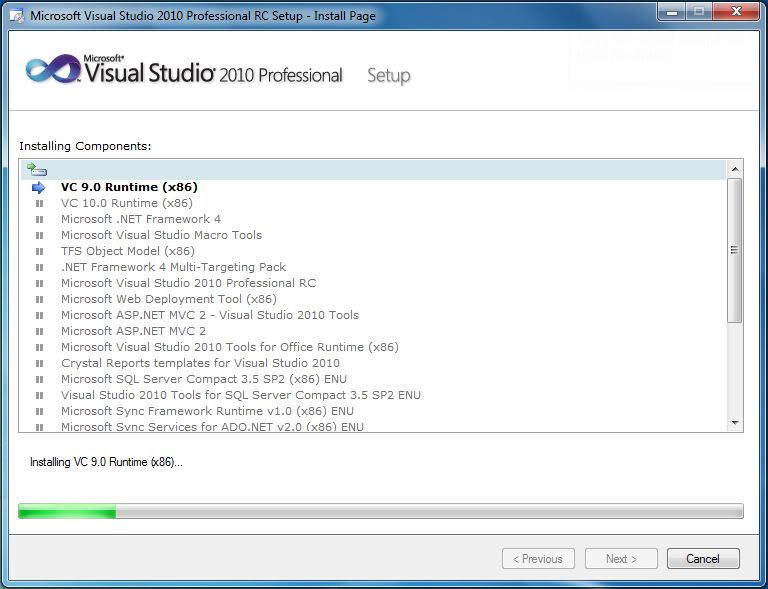Select .NET Framework 4 Multi-Targeting Pack
The image size is (768, 589).
[x=173, y=267]
